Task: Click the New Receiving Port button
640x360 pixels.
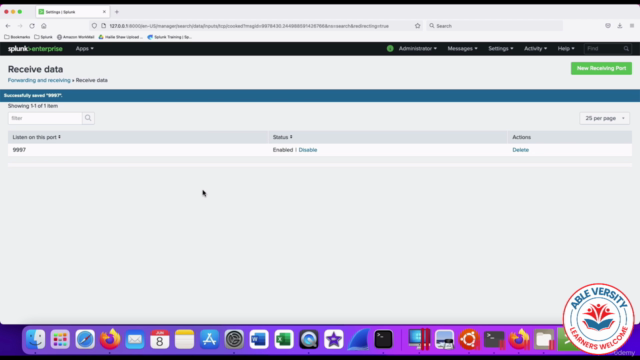Action: pyautogui.click(x=601, y=68)
